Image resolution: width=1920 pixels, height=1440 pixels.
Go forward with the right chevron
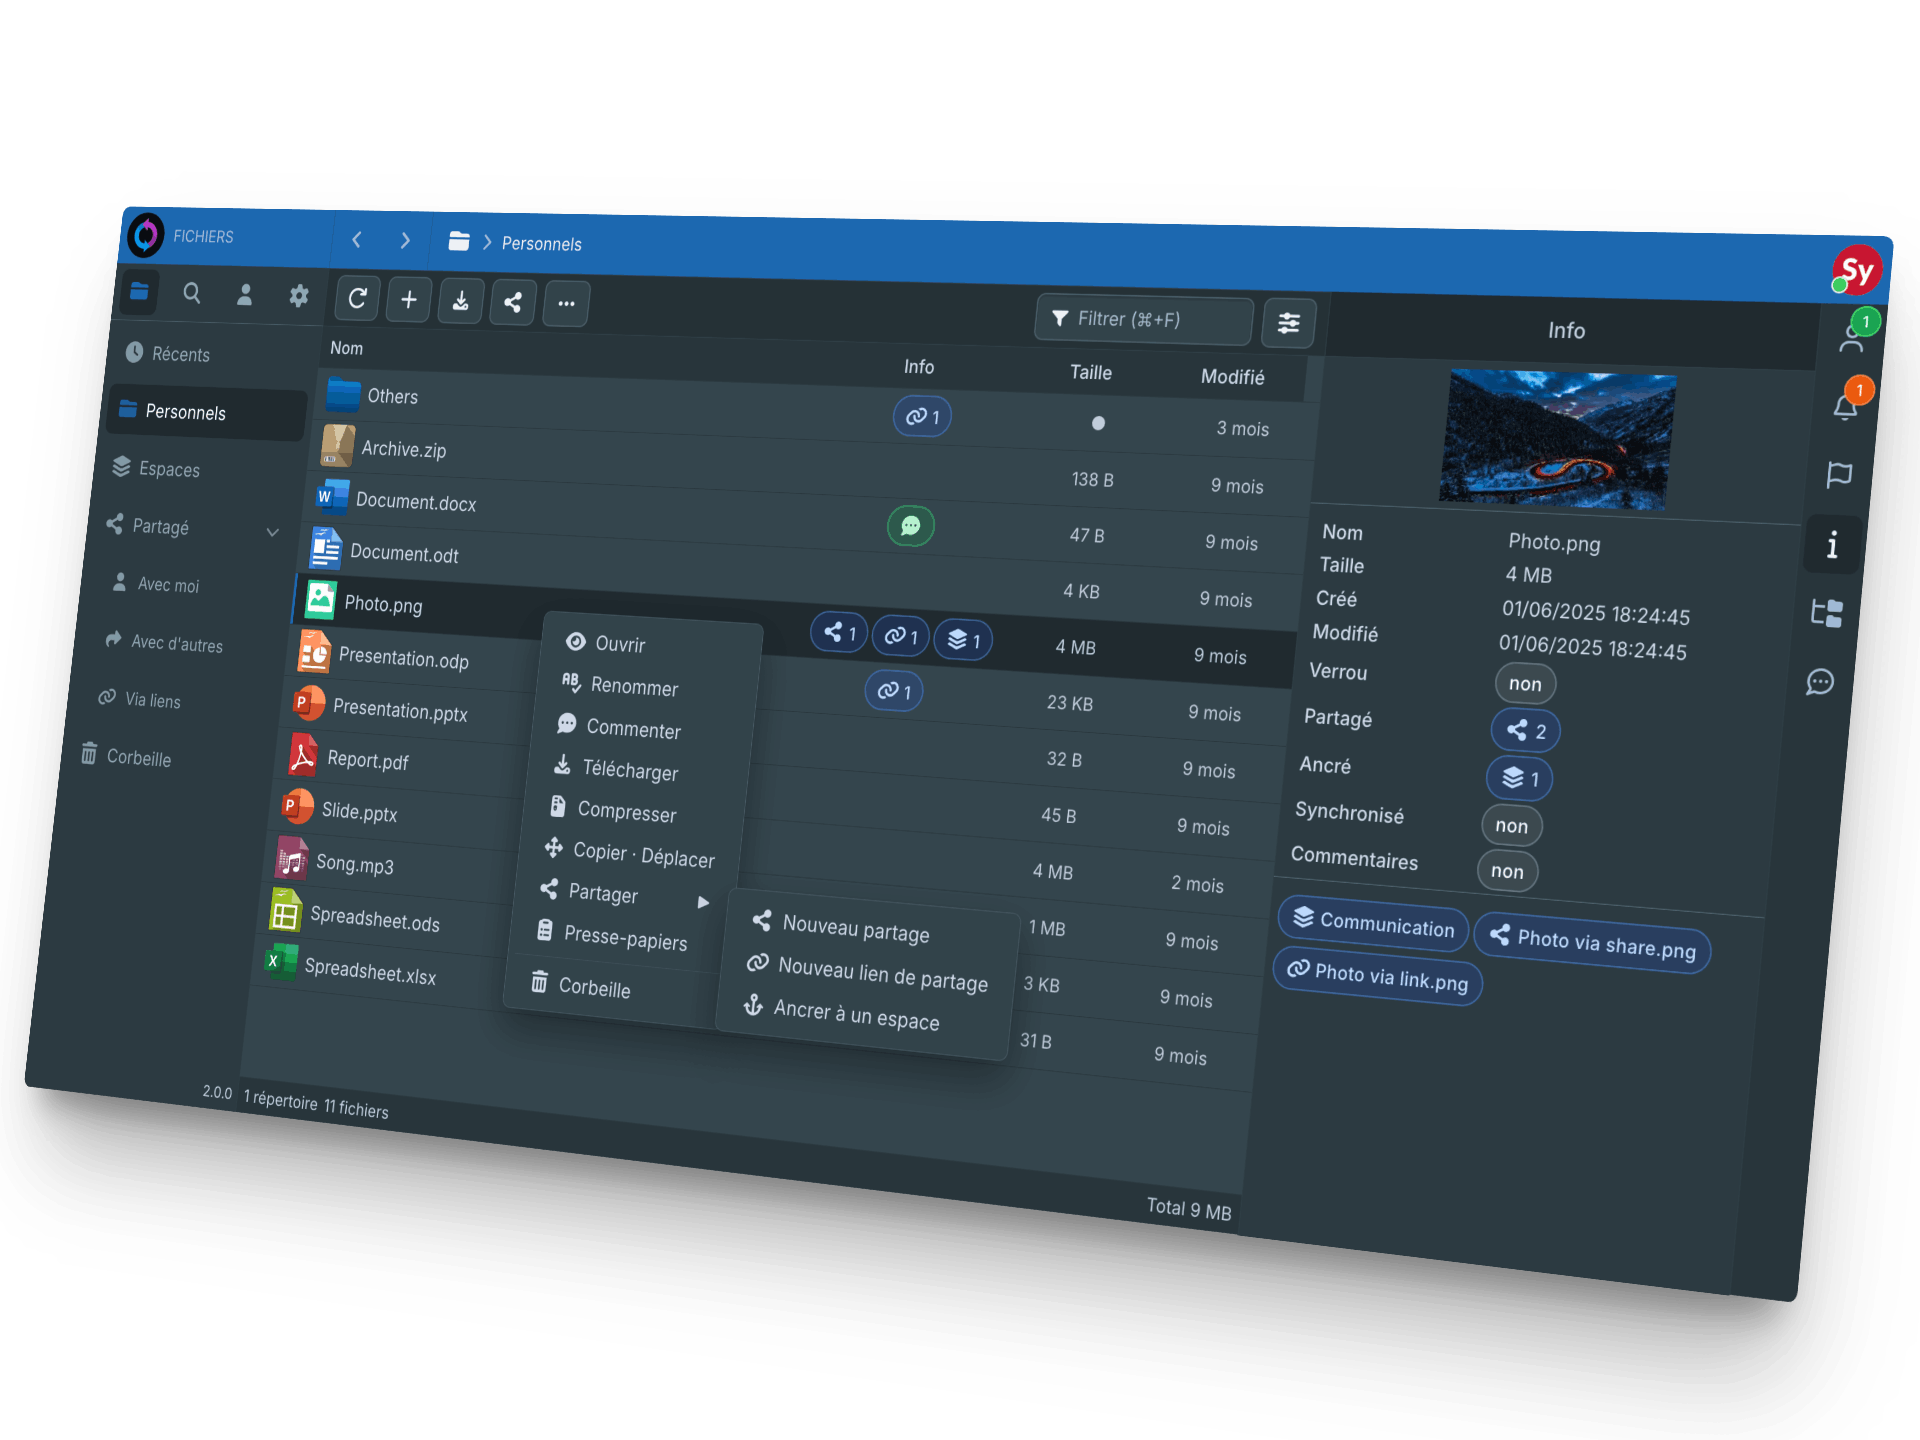click(x=405, y=241)
